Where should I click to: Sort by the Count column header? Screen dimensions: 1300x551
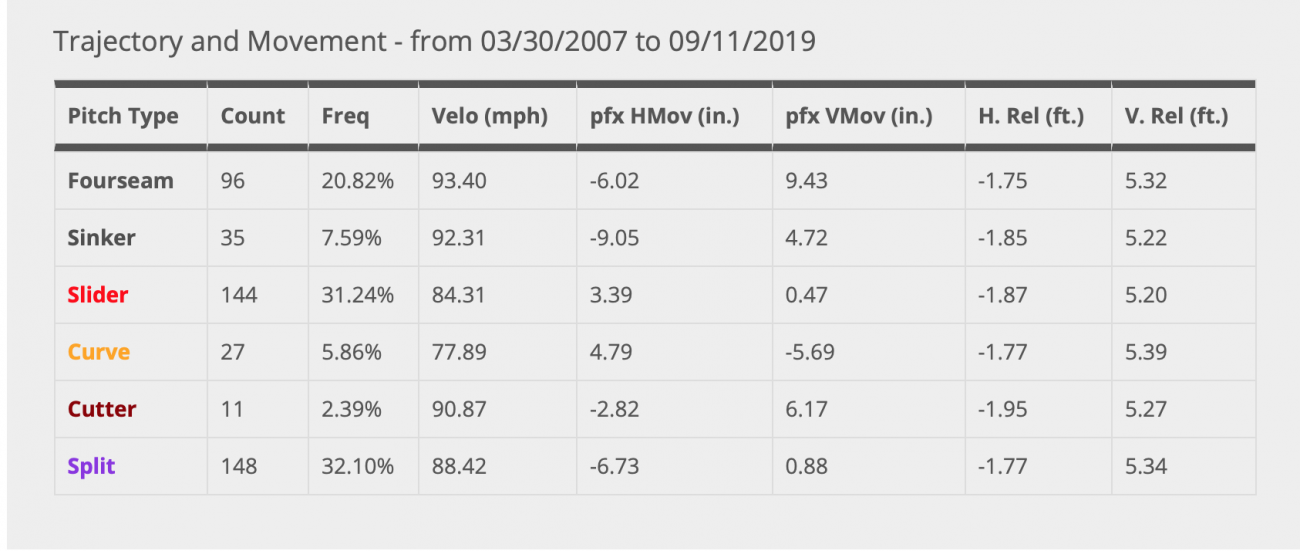click(x=253, y=116)
